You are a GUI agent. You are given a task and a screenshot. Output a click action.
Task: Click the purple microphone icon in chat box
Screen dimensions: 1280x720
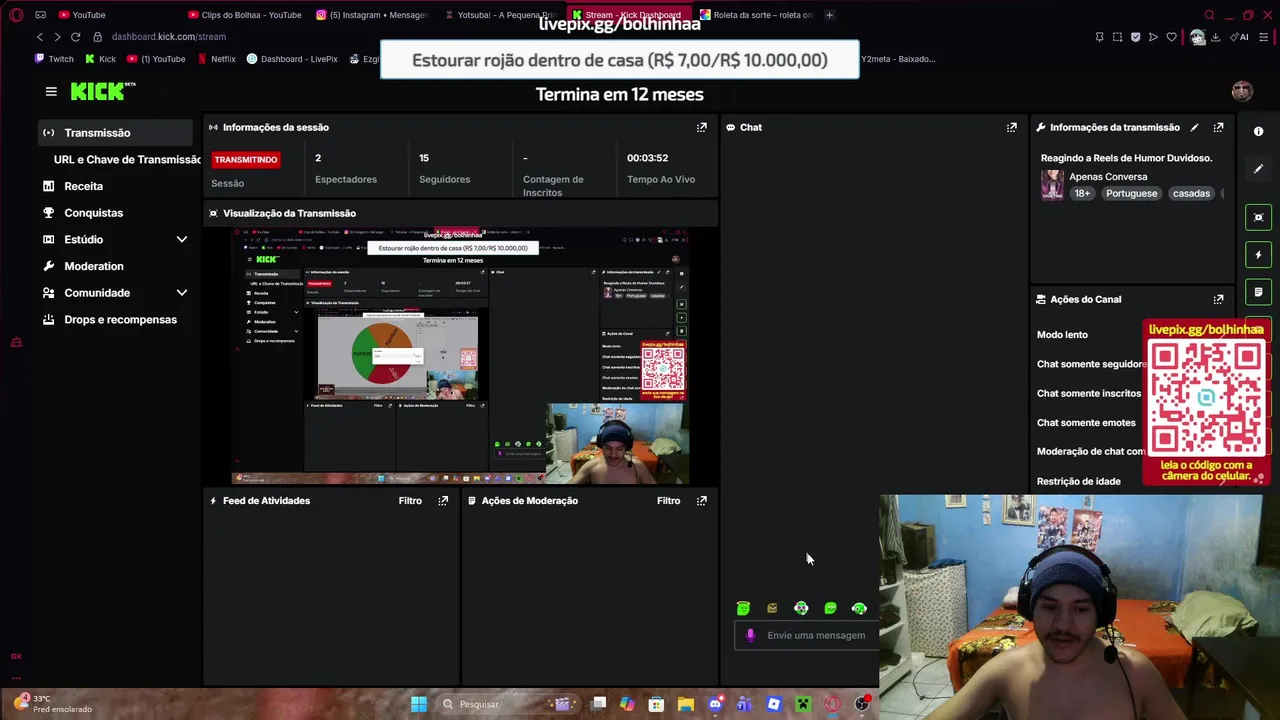pos(751,635)
